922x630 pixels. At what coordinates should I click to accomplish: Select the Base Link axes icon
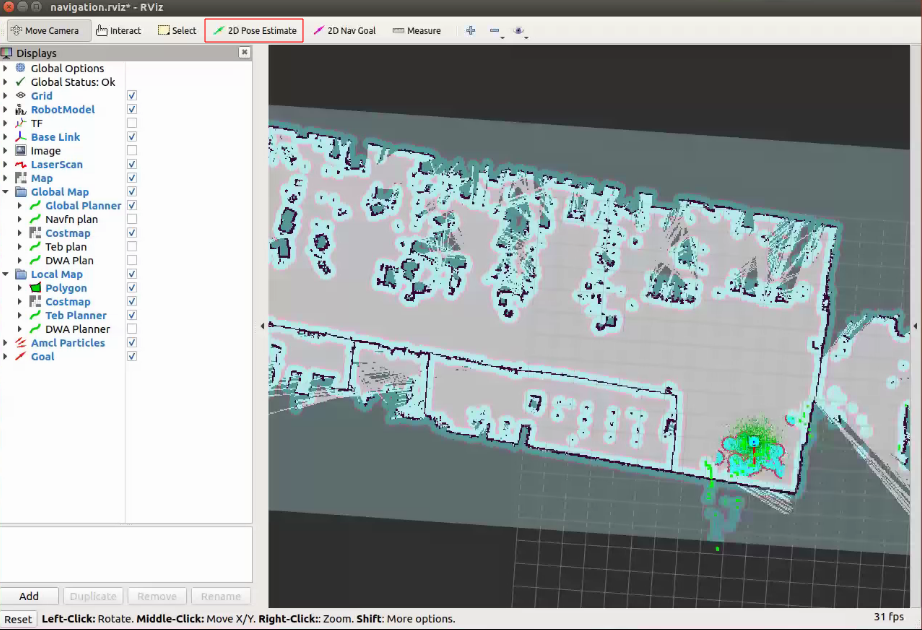(21, 136)
